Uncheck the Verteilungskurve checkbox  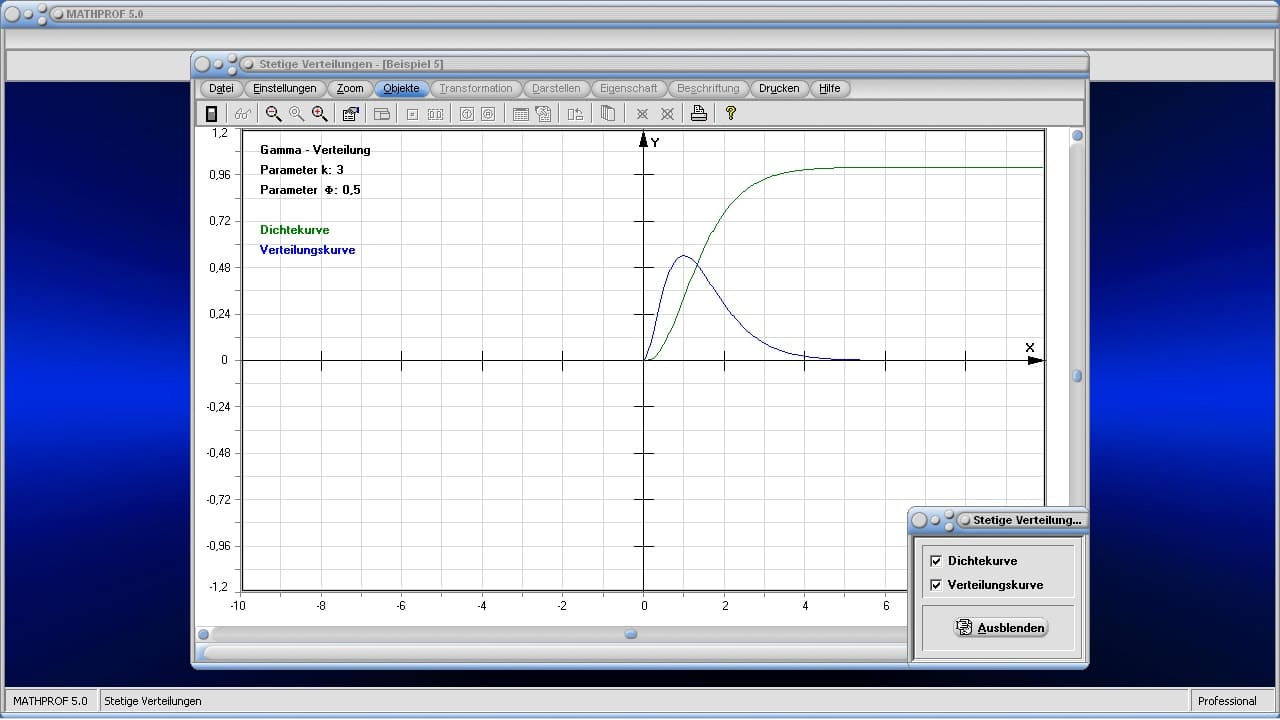coord(936,585)
